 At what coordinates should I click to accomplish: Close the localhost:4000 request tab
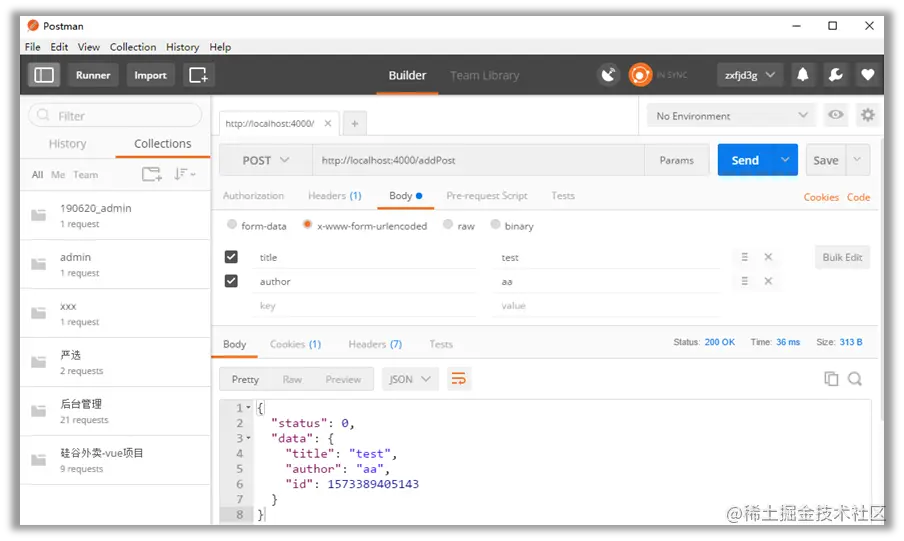(x=327, y=123)
